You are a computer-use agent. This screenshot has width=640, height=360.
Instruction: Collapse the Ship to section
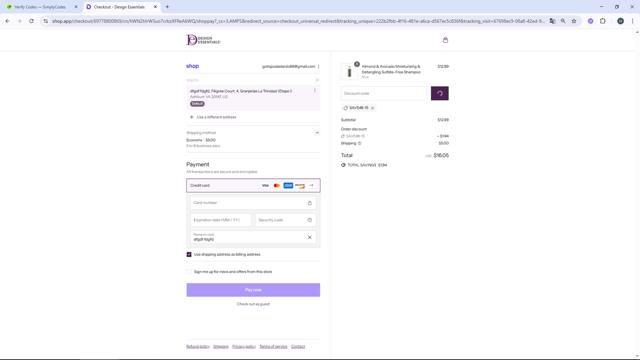click(x=317, y=80)
